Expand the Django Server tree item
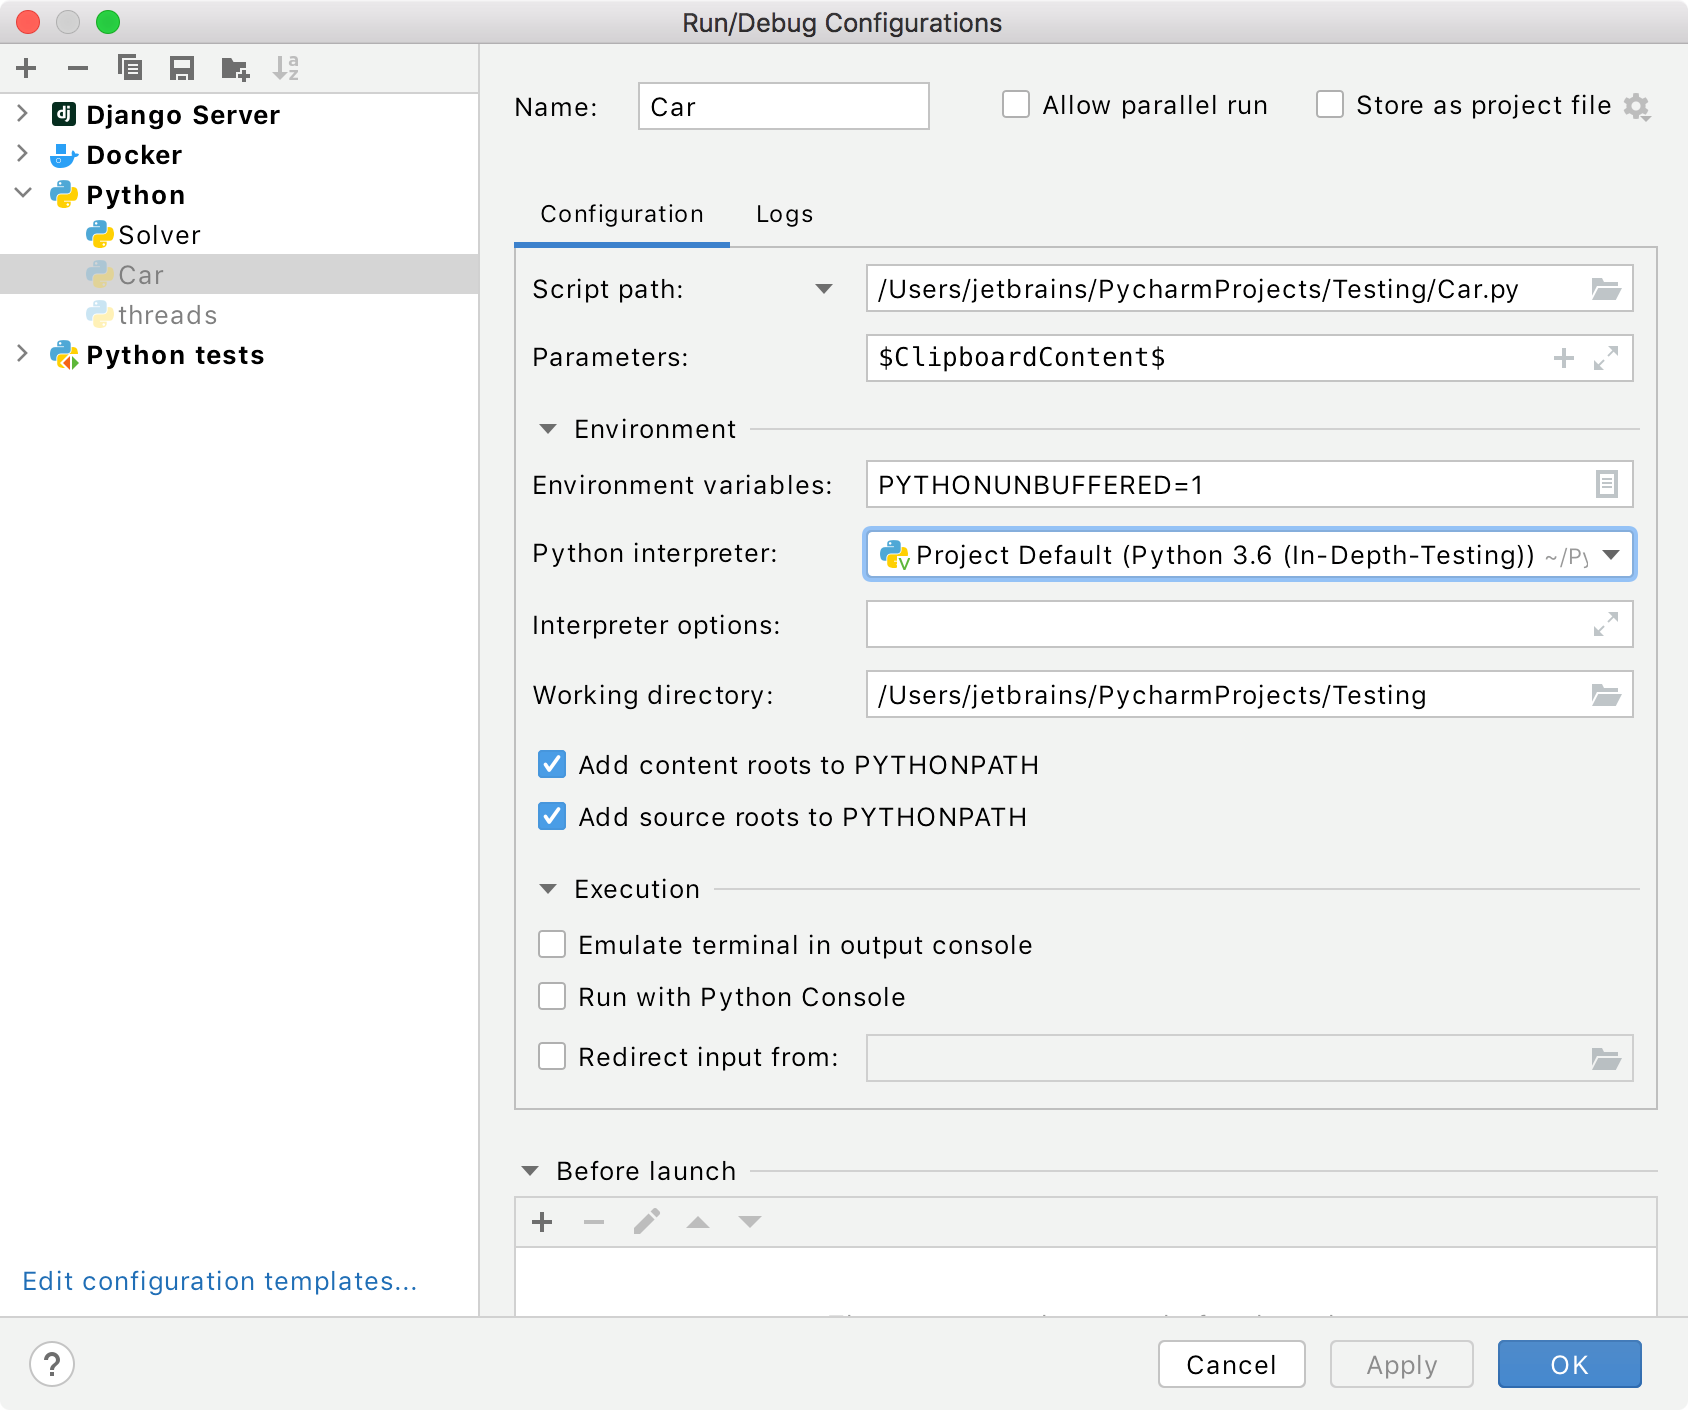 [x=21, y=114]
